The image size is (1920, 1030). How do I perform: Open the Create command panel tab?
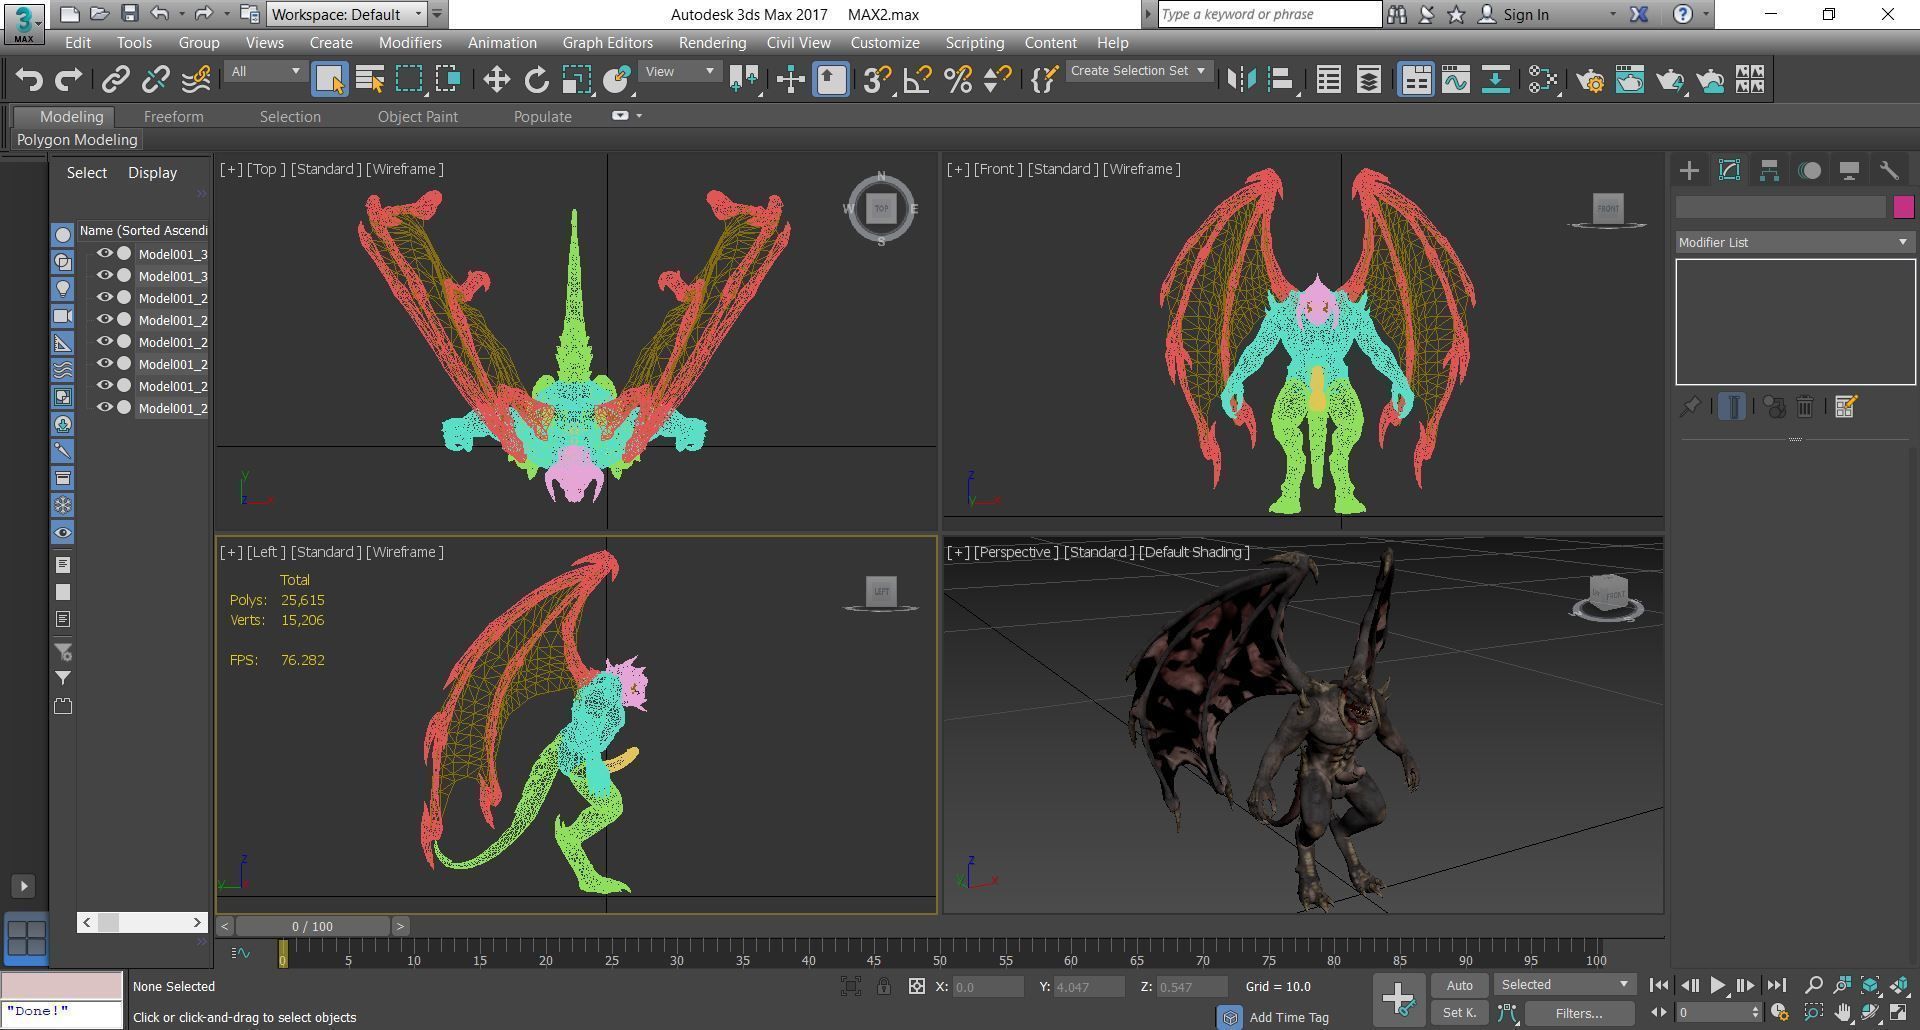(x=1689, y=171)
